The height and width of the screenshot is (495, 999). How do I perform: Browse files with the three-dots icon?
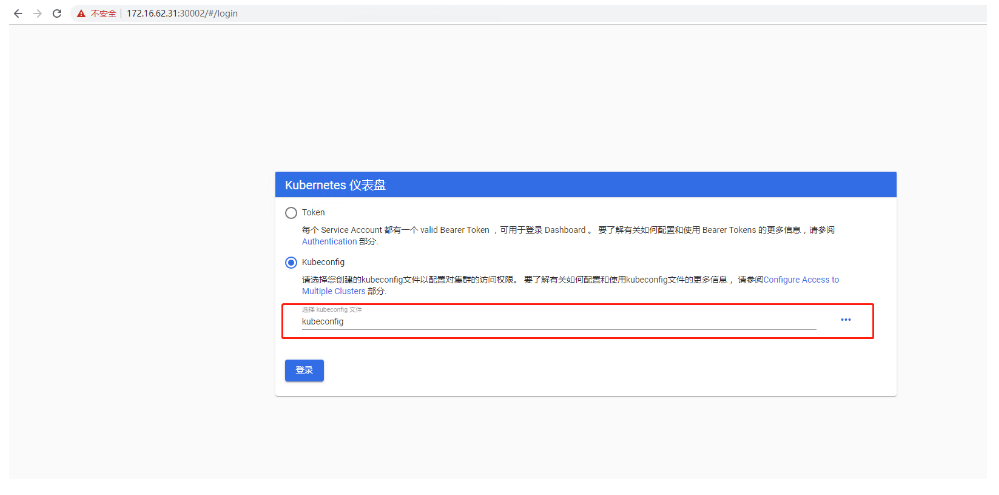point(845,320)
